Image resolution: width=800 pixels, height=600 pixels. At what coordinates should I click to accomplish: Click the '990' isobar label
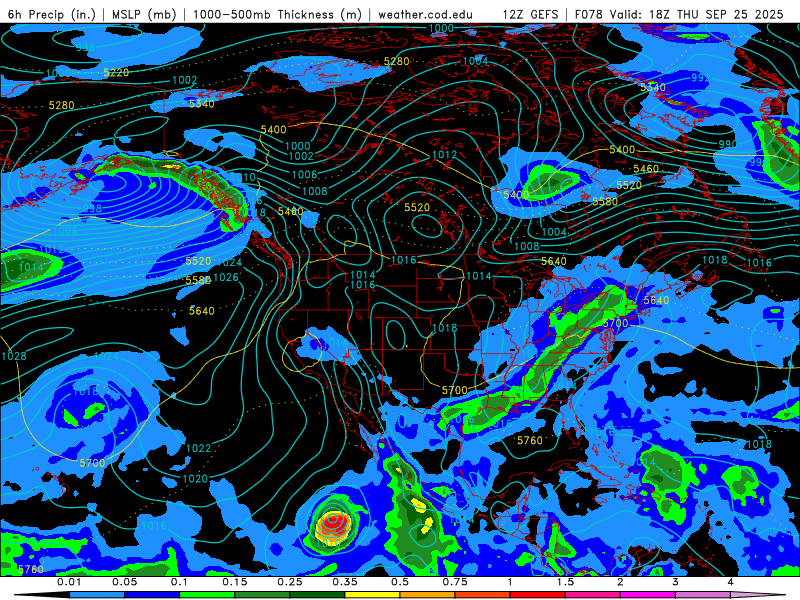[x=728, y=144]
